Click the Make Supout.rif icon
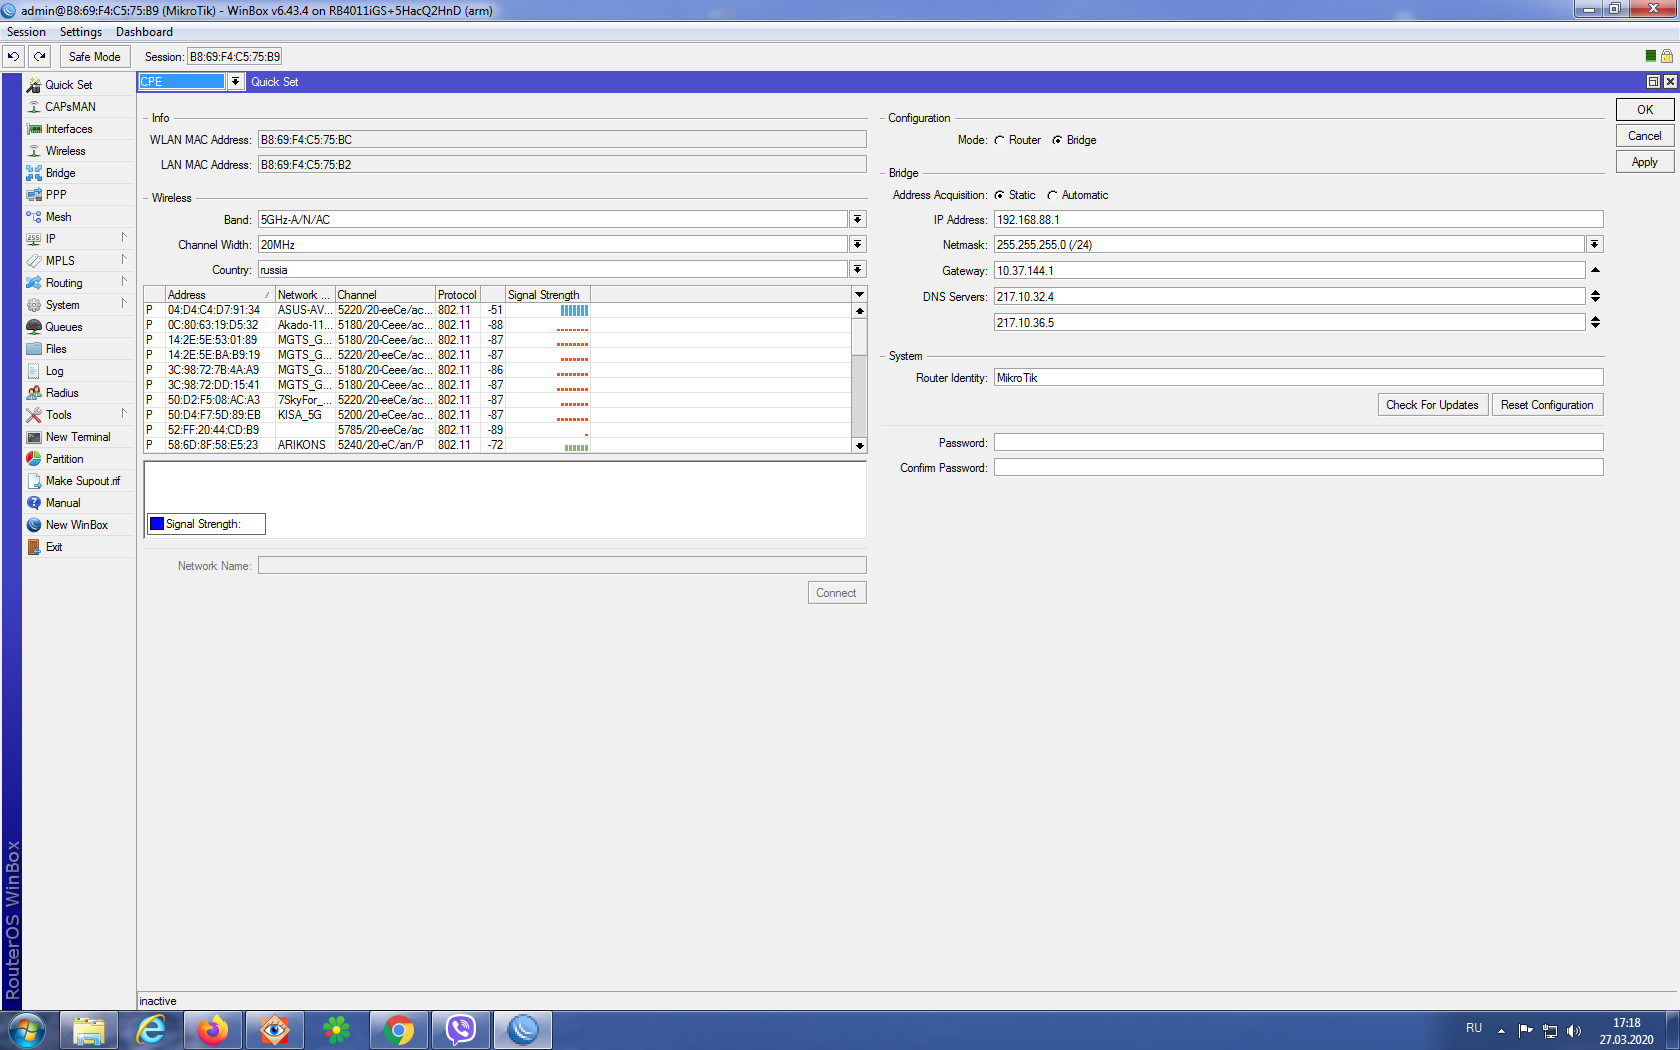This screenshot has width=1680, height=1050. (x=34, y=481)
